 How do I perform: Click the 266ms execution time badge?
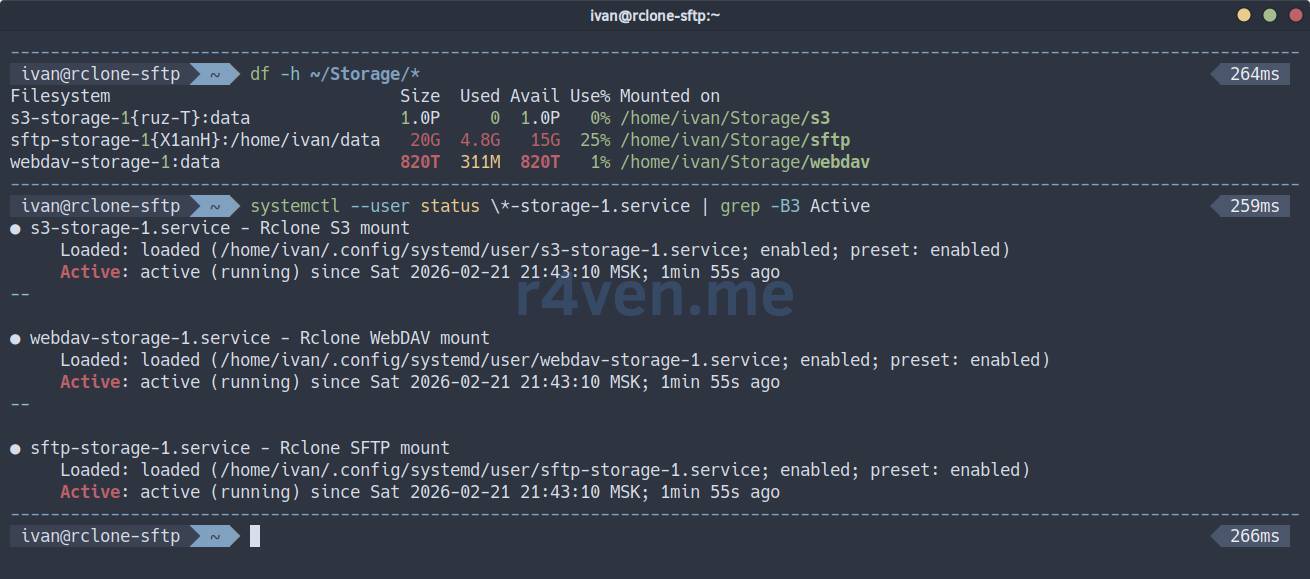1254,536
